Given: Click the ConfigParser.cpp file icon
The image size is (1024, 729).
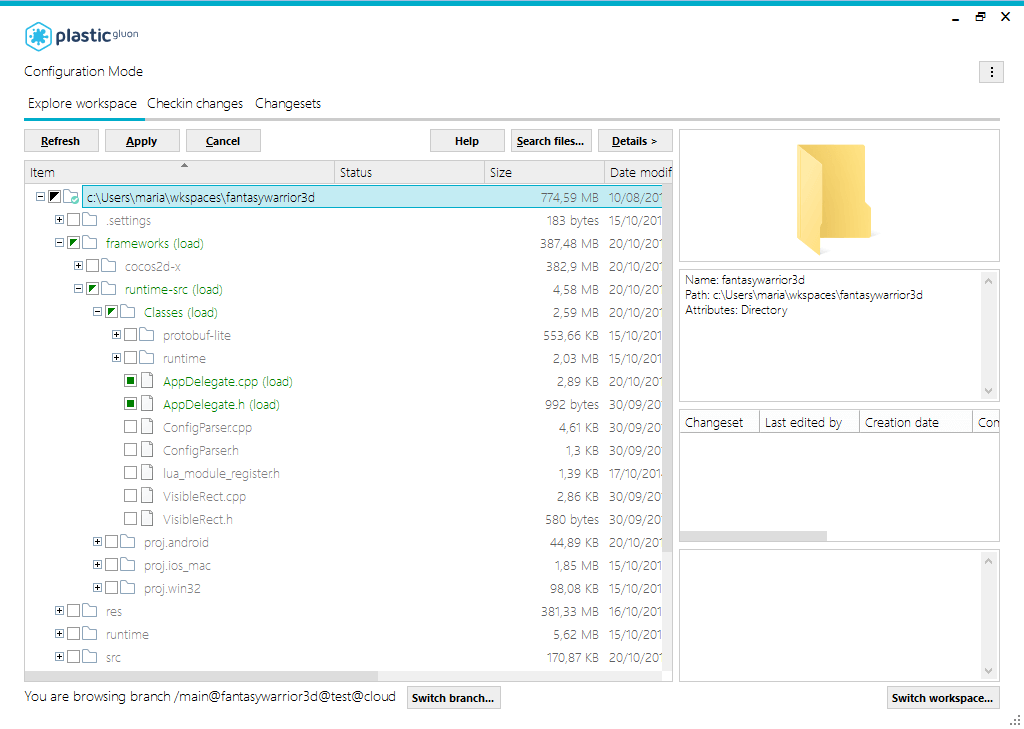Looking at the screenshot, I should tap(147, 427).
